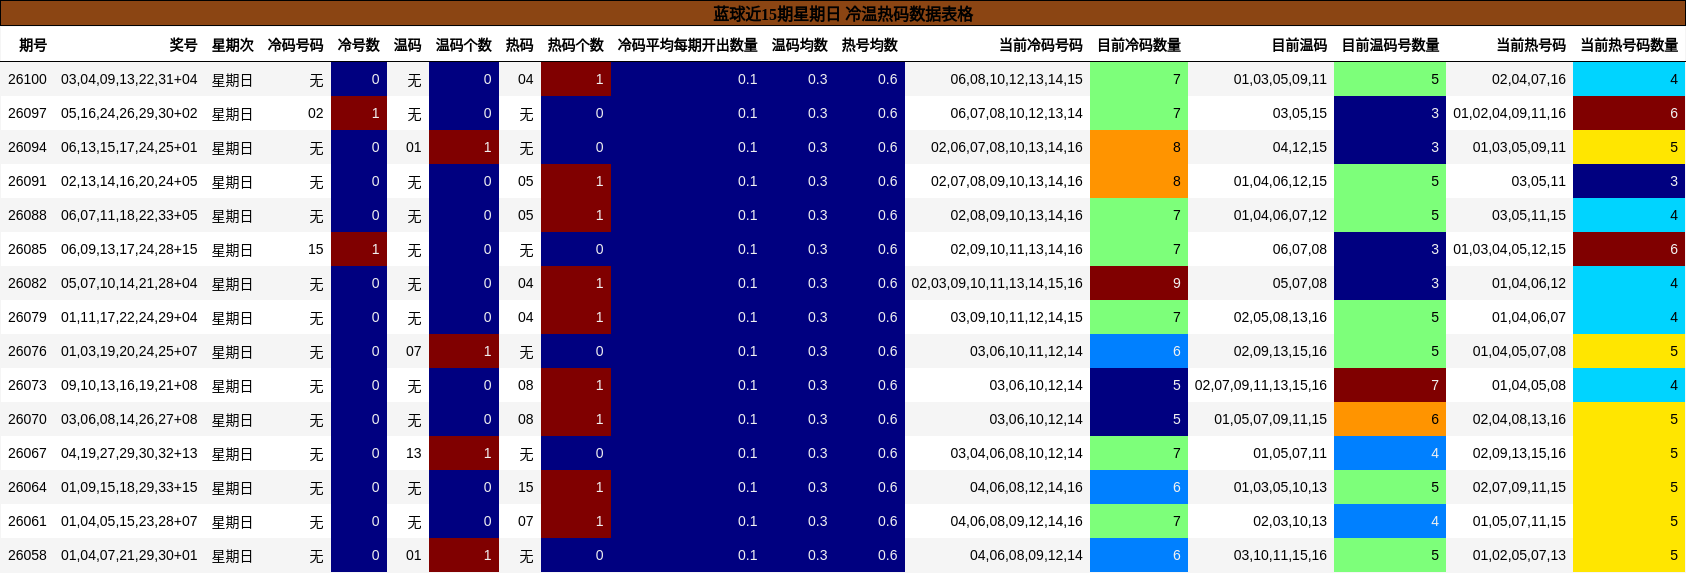Select prize number 01,04,05,15,23,28+07
The height and width of the screenshot is (573, 1686).
click(129, 521)
